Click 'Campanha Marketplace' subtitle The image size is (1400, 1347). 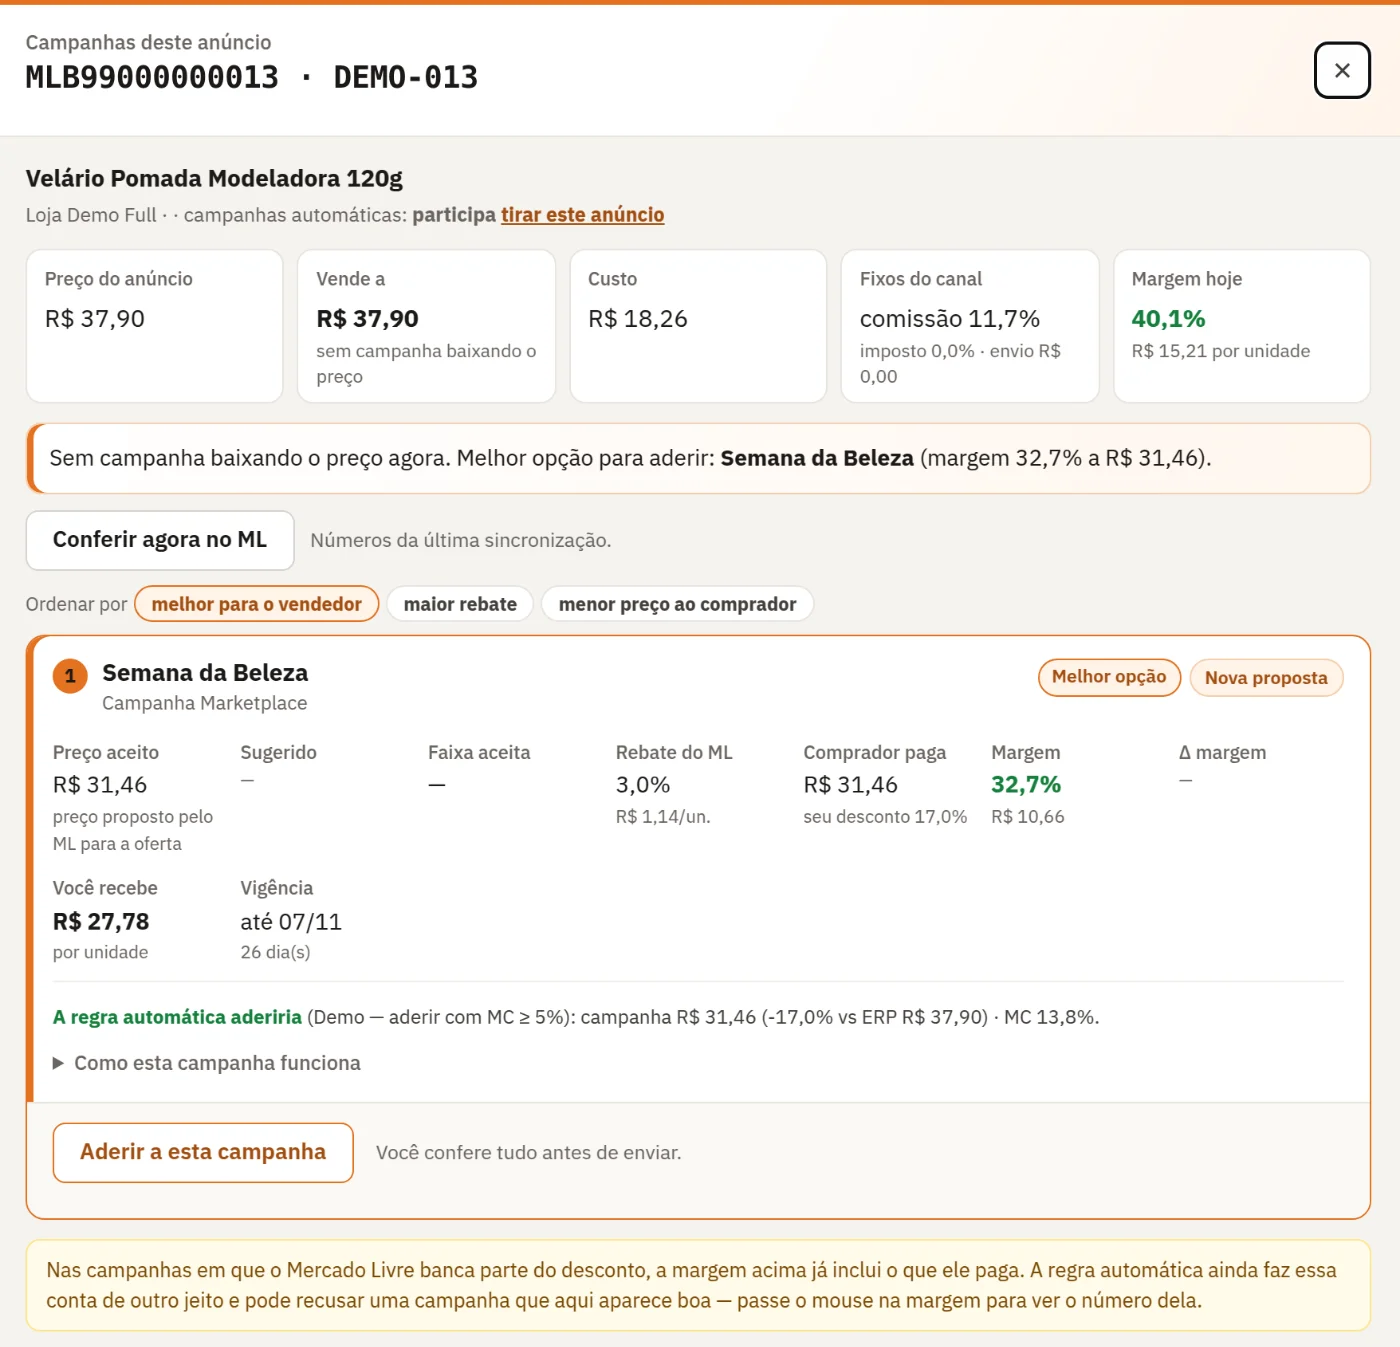click(x=205, y=703)
